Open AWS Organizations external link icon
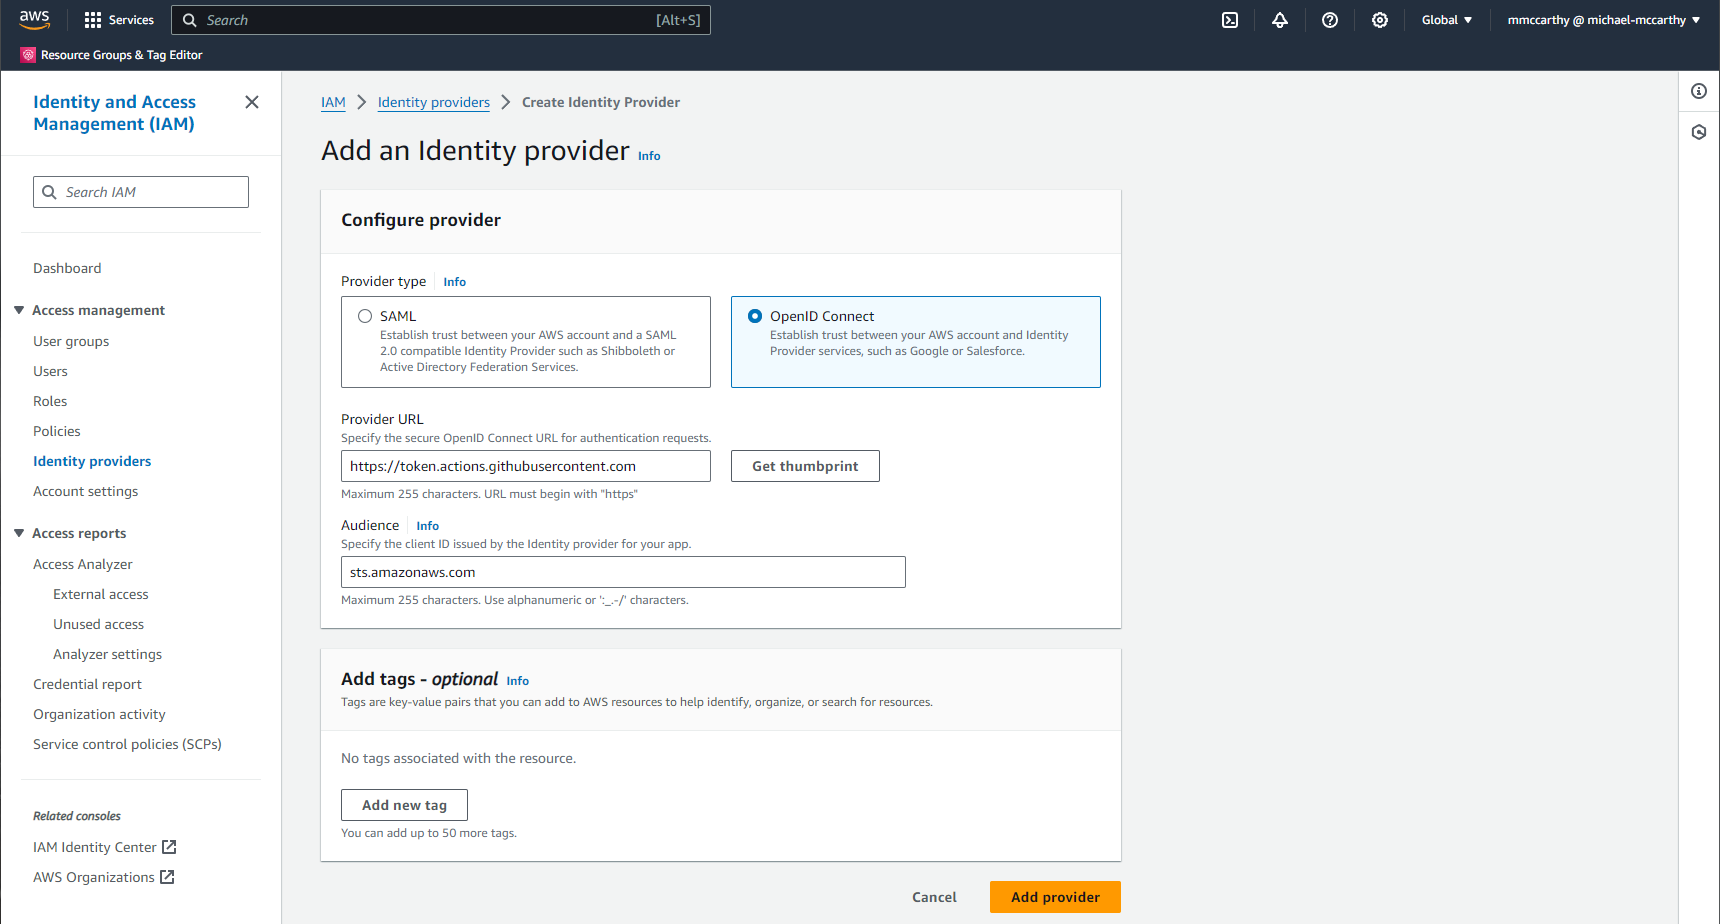The height and width of the screenshot is (924, 1720). point(167,877)
